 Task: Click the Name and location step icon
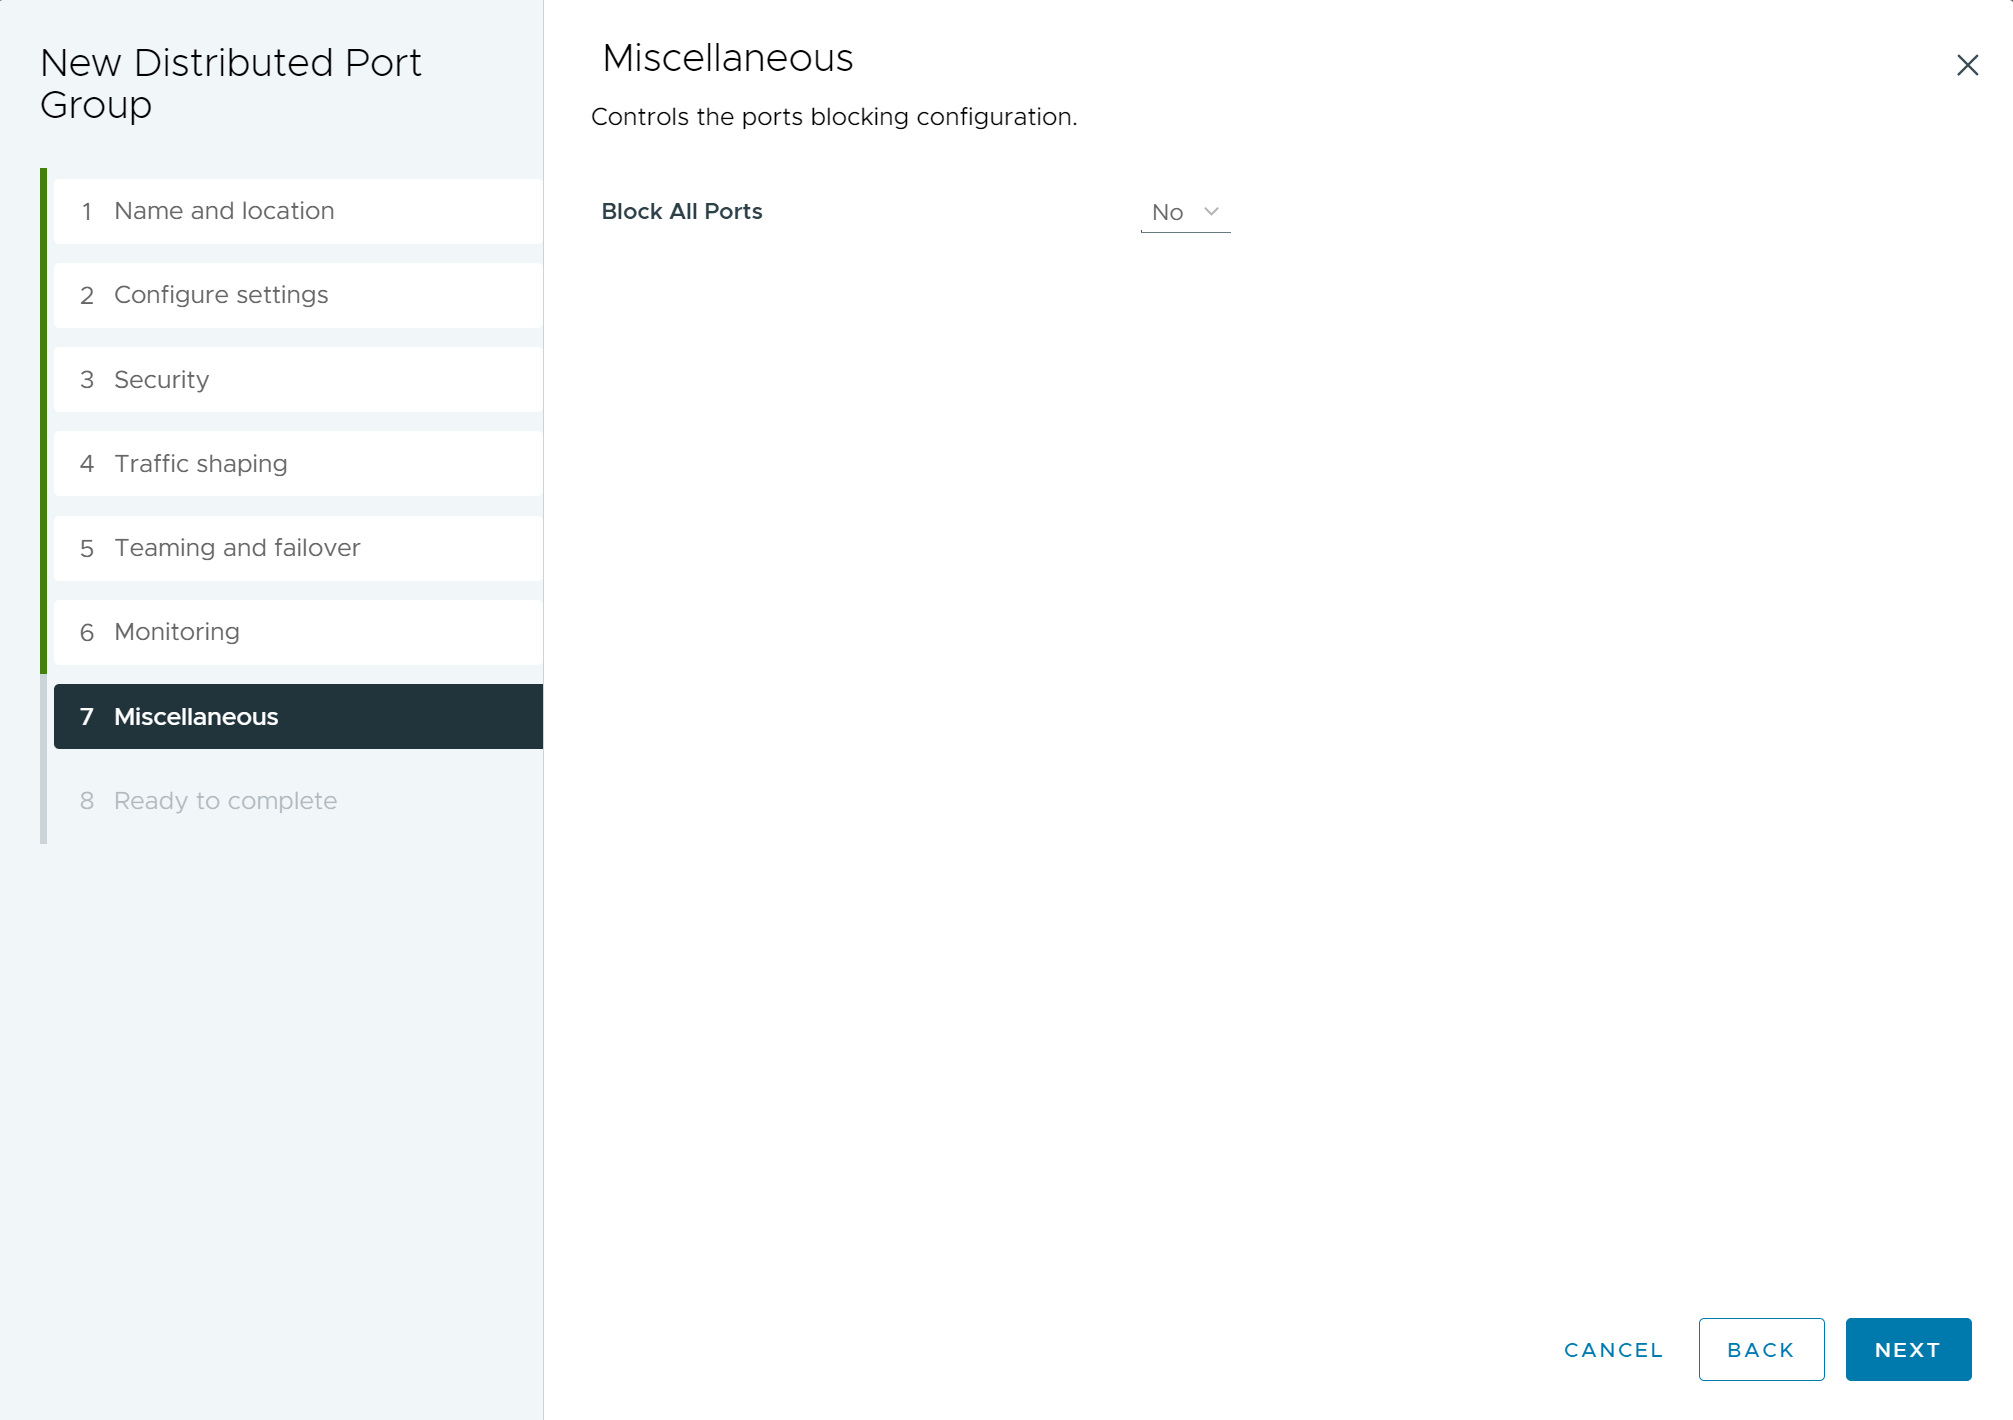coord(86,211)
